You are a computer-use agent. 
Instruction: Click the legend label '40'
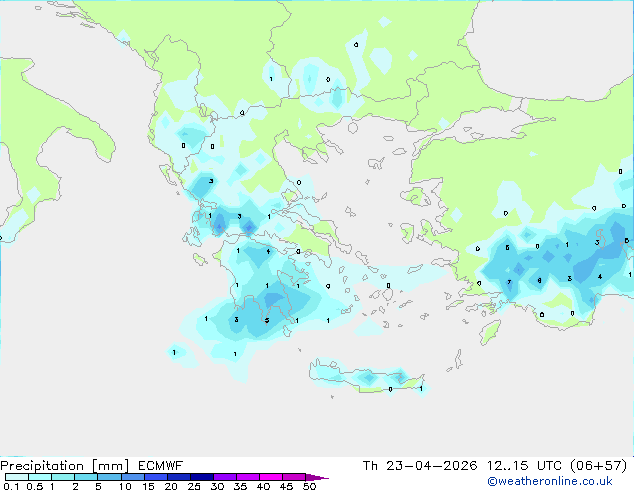click(263, 486)
